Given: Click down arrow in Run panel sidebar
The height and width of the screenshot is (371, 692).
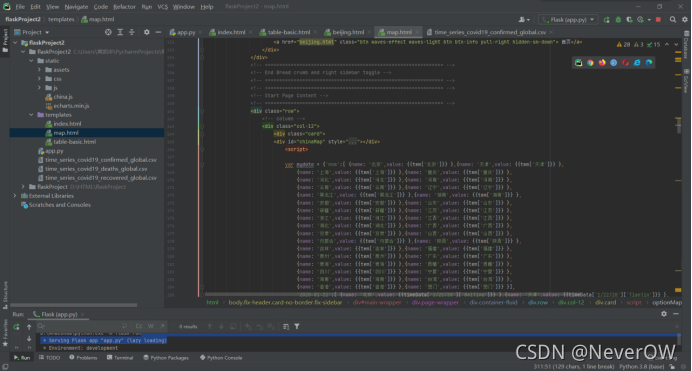Looking at the screenshot, I should pyautogui.click(x=29, y=339).
